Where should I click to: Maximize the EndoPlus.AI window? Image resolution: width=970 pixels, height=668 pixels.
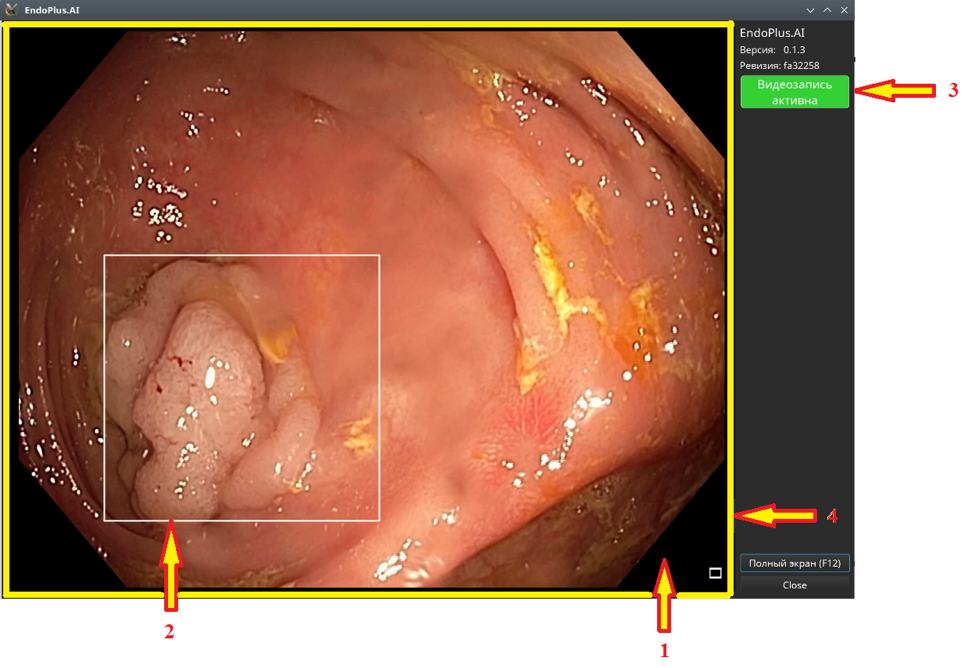[x=827, y=10]
